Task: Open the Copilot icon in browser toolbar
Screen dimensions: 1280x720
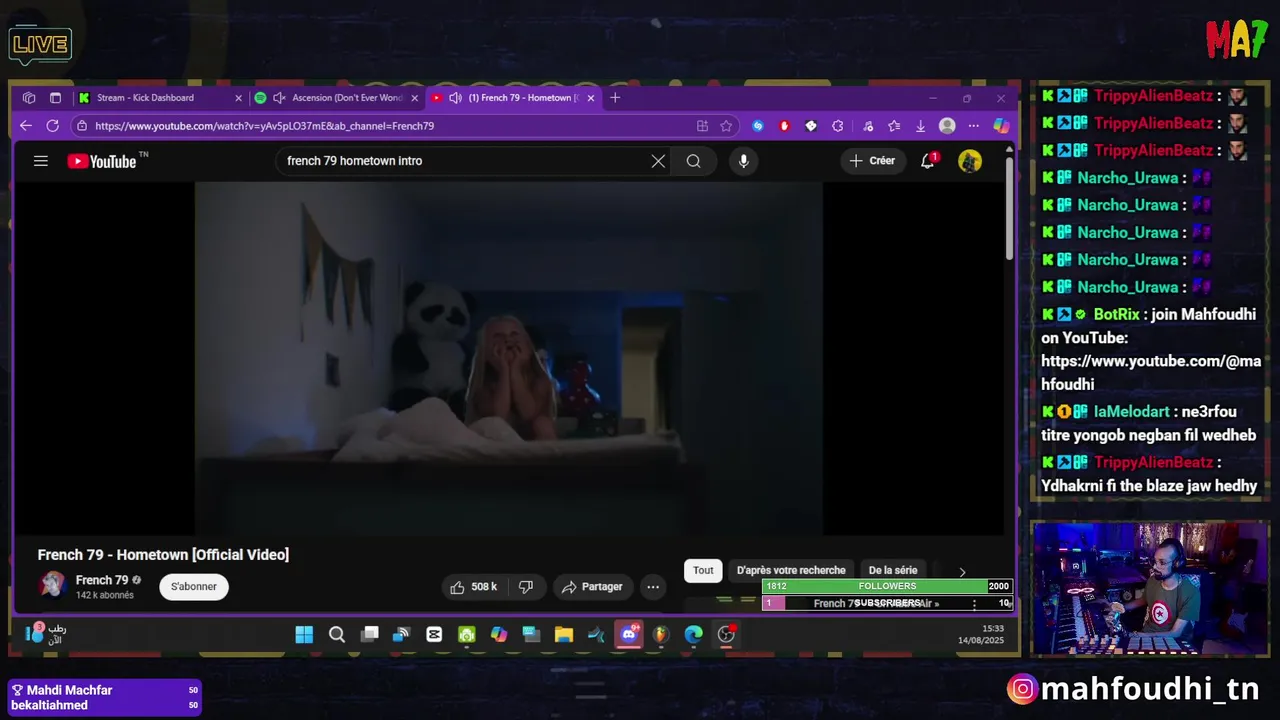Action: [x=1000, y=126]
